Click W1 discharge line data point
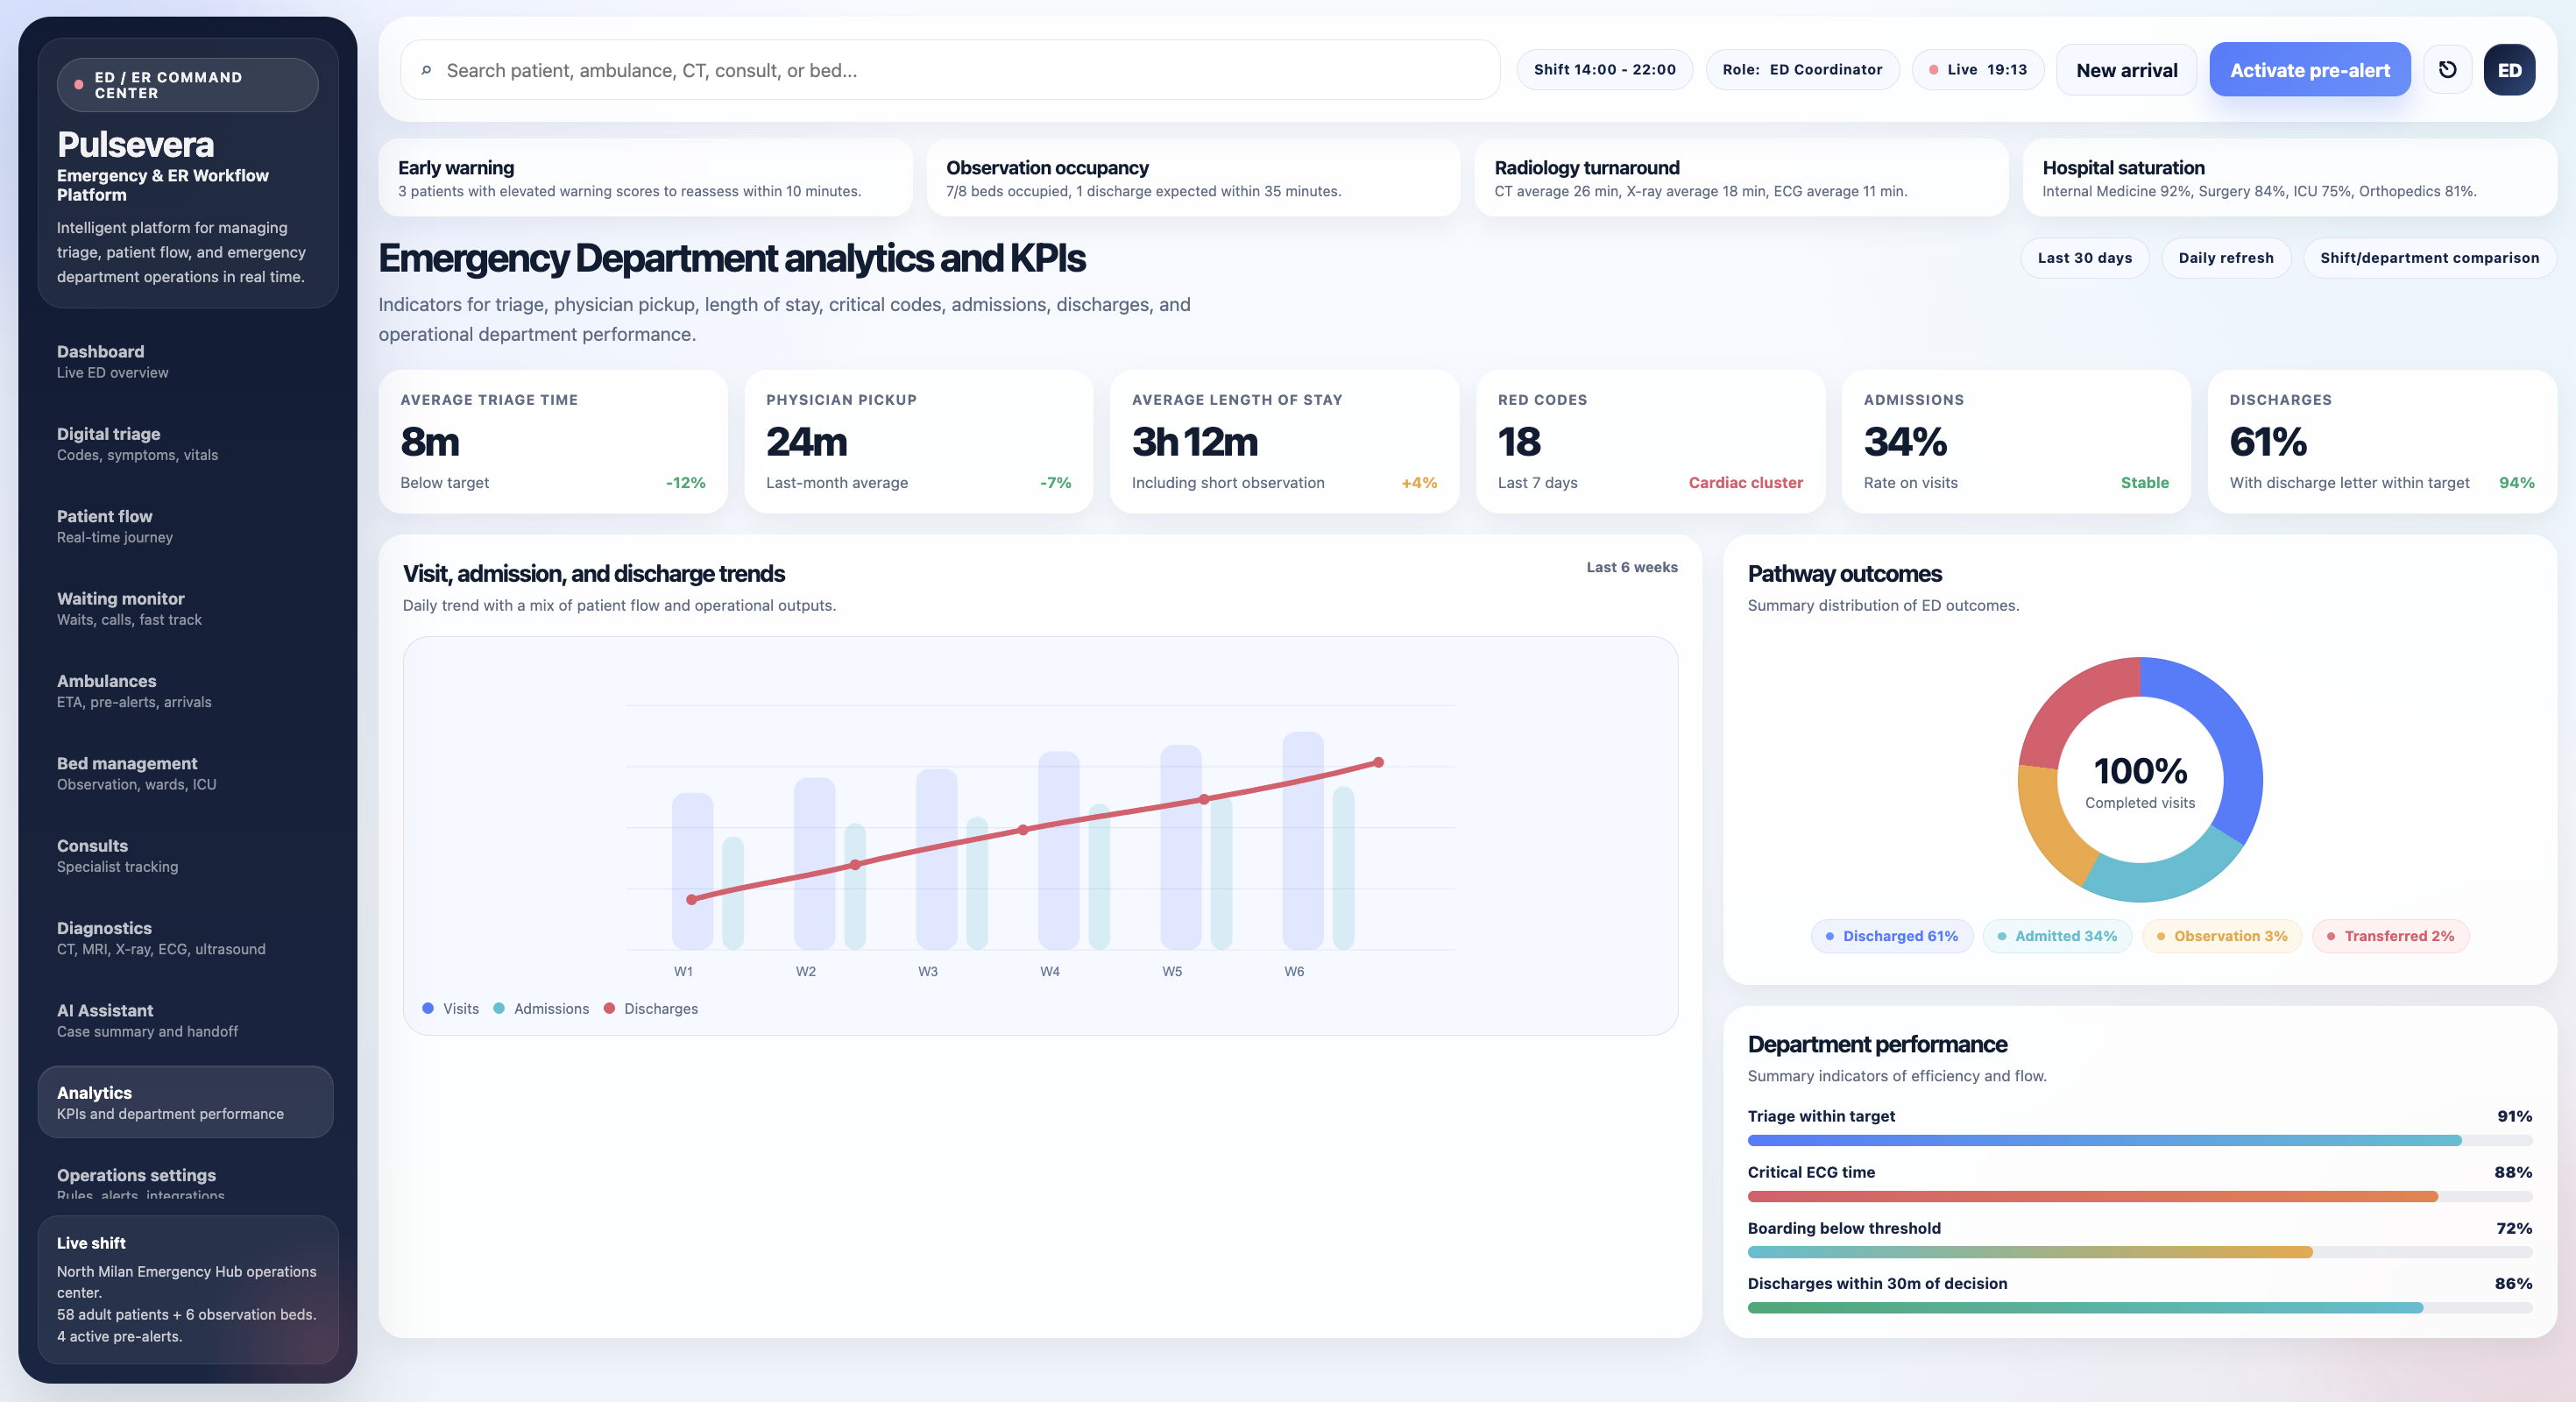 click(691, 899)
